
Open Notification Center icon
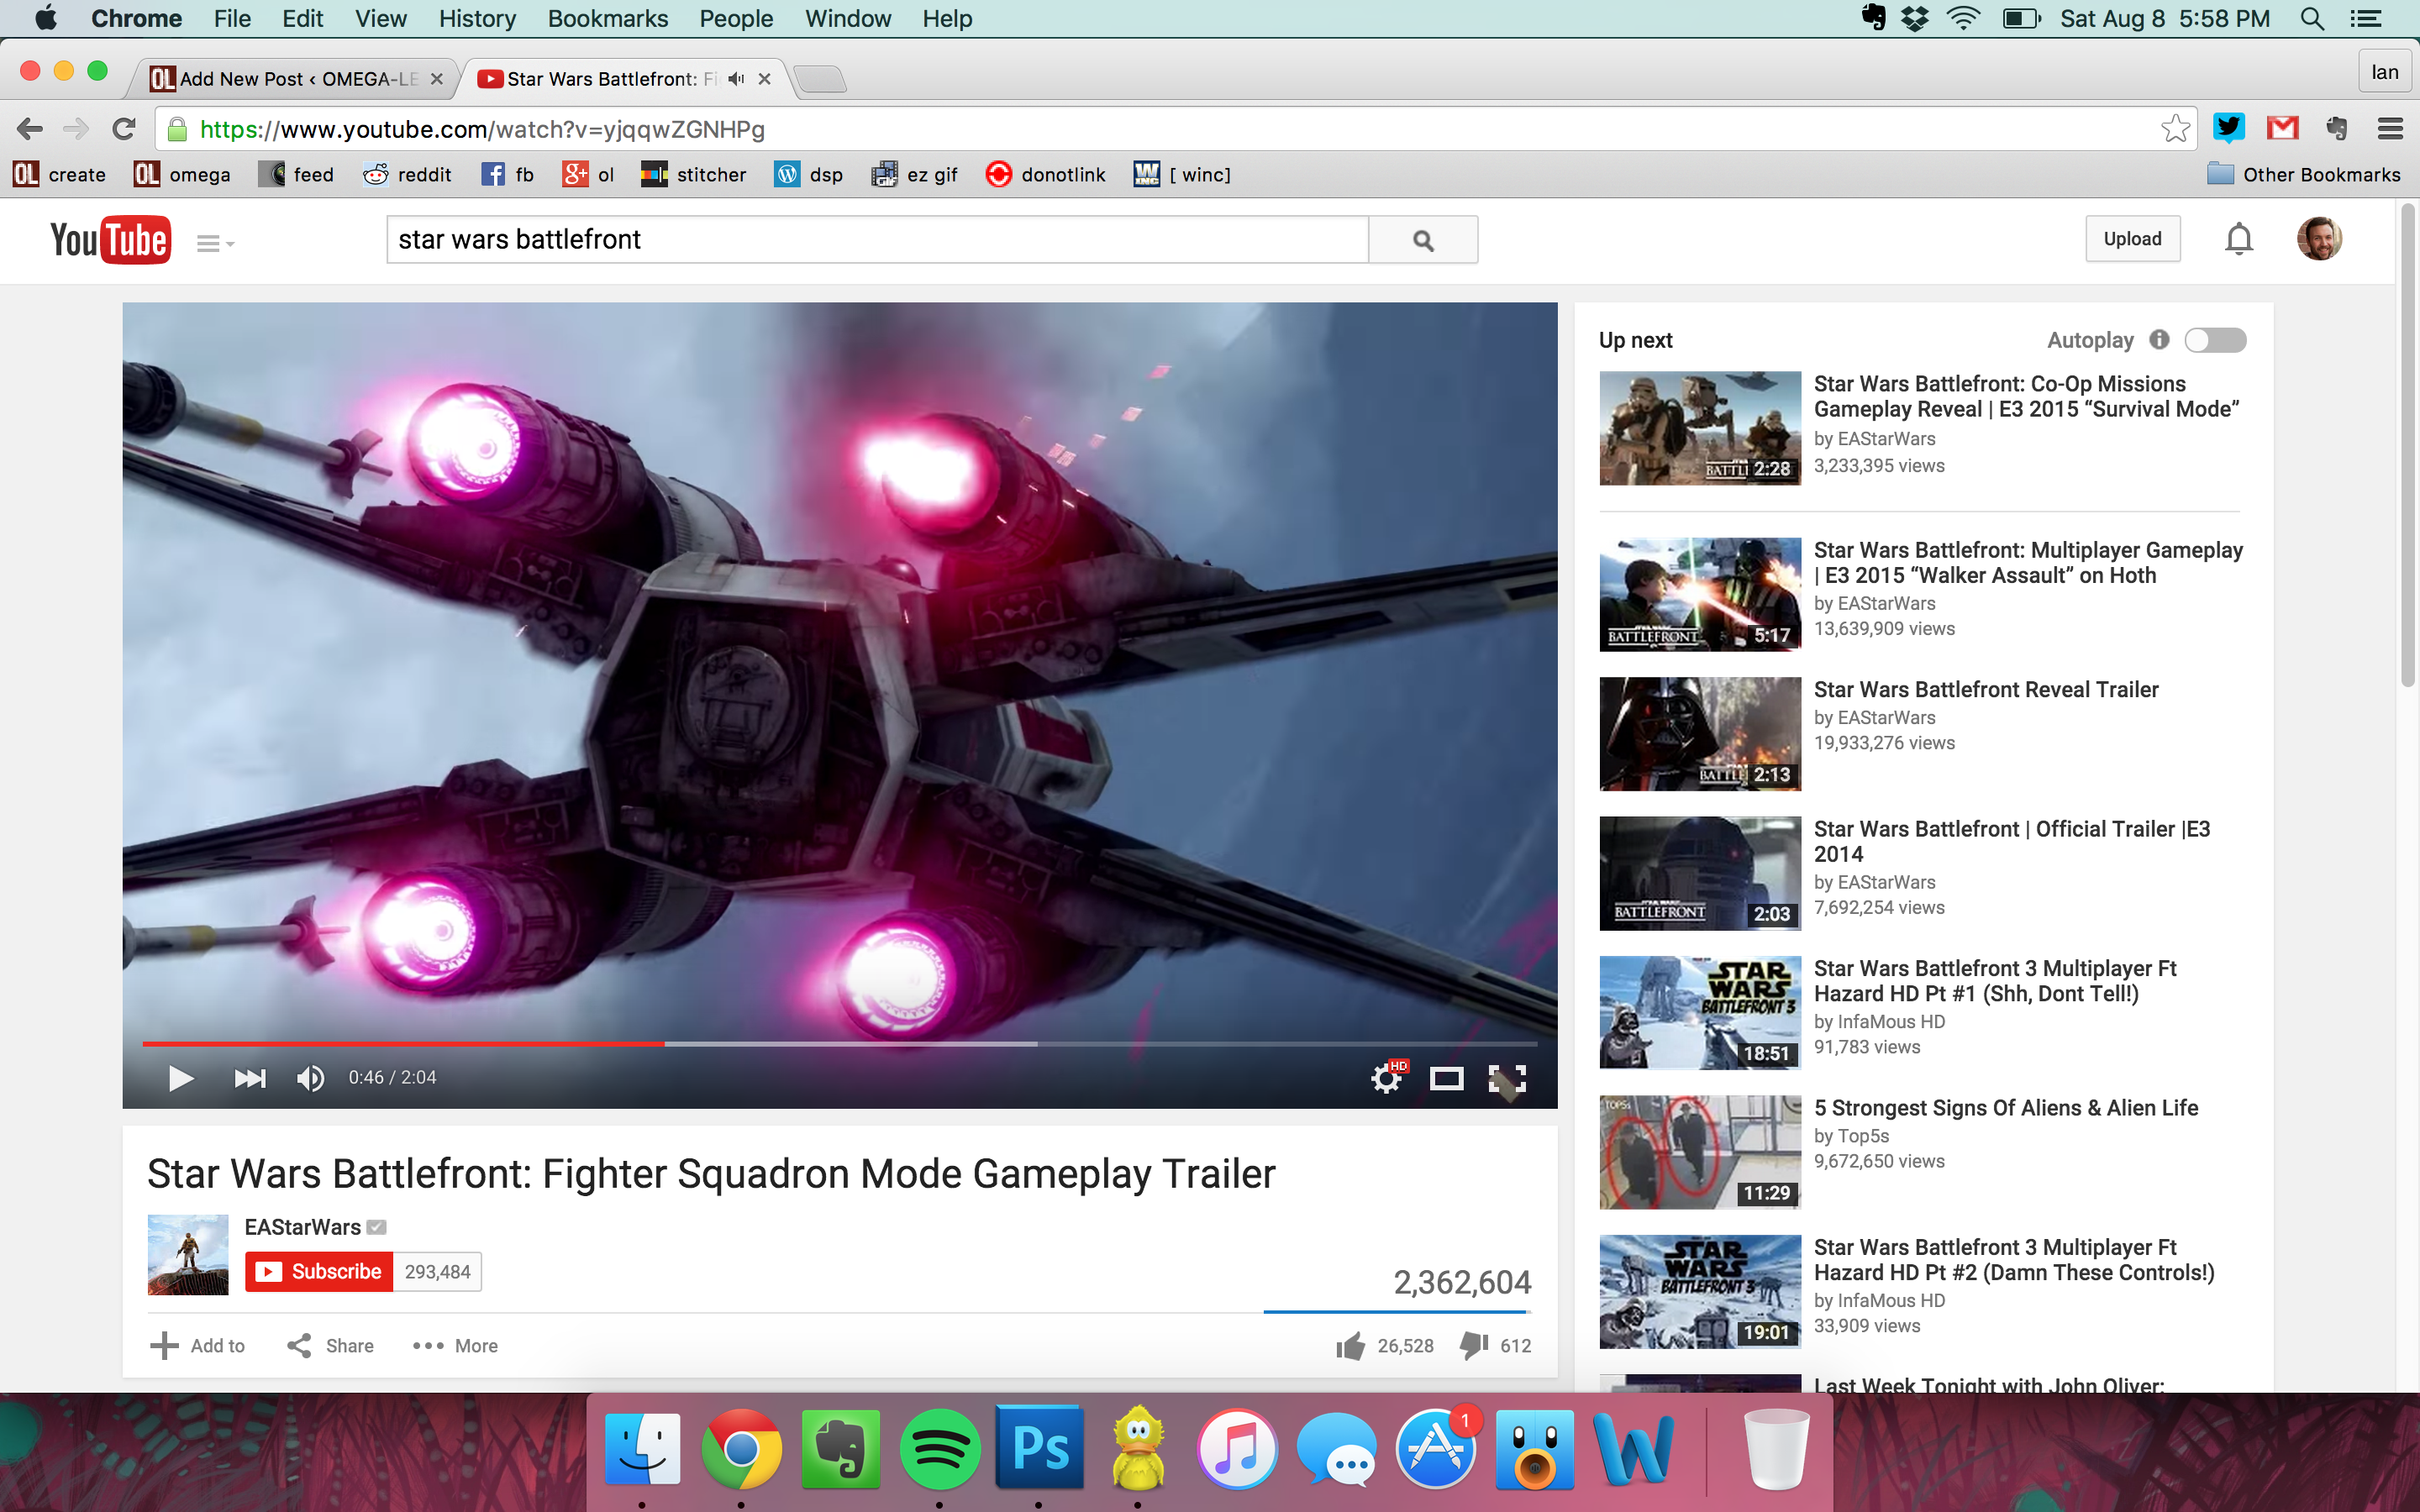click(2366, 18)
